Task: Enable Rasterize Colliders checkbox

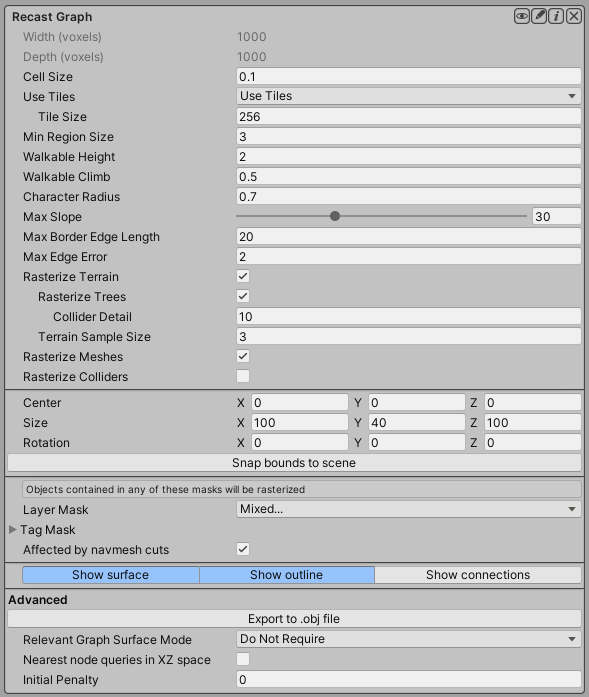Action: (x=243, y=376)
